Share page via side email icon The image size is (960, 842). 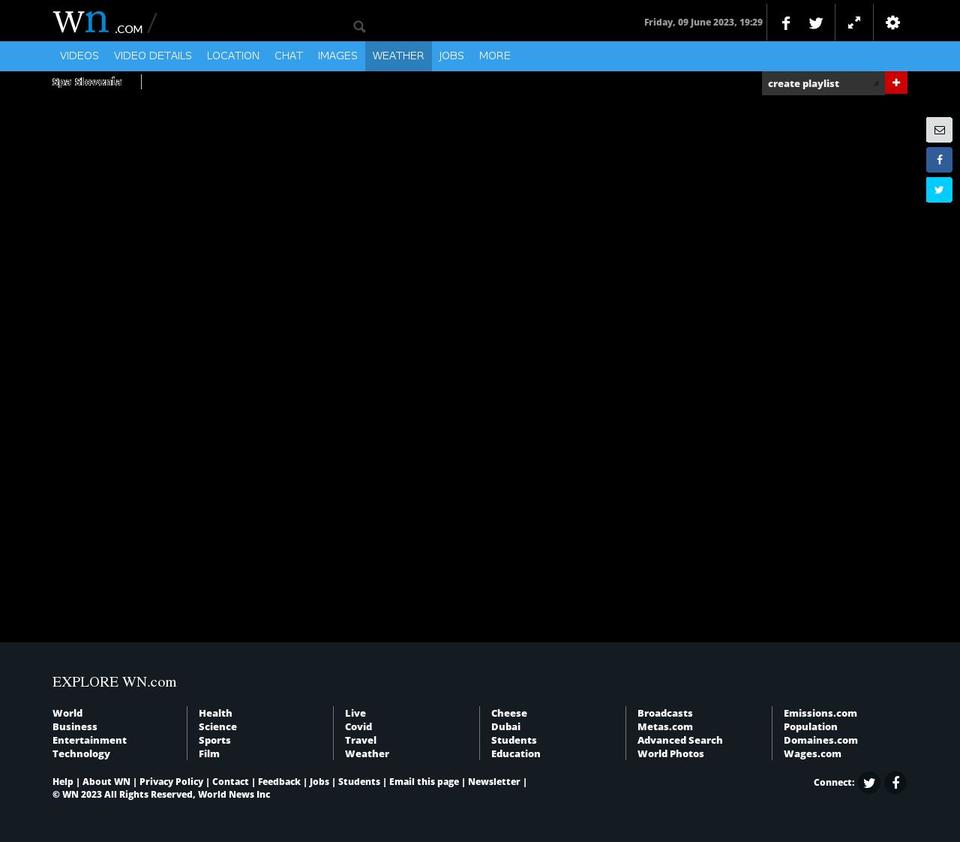[x=939, y=130]
